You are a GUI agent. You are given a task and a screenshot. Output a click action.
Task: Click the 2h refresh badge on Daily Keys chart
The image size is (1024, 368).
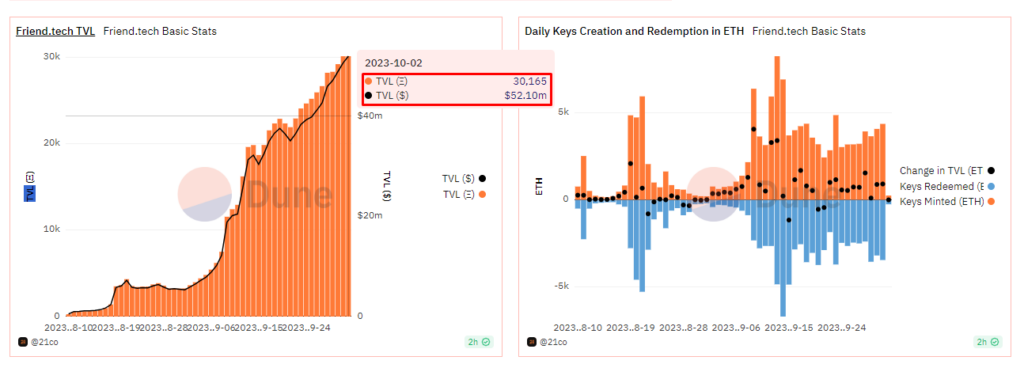point(987,341)
